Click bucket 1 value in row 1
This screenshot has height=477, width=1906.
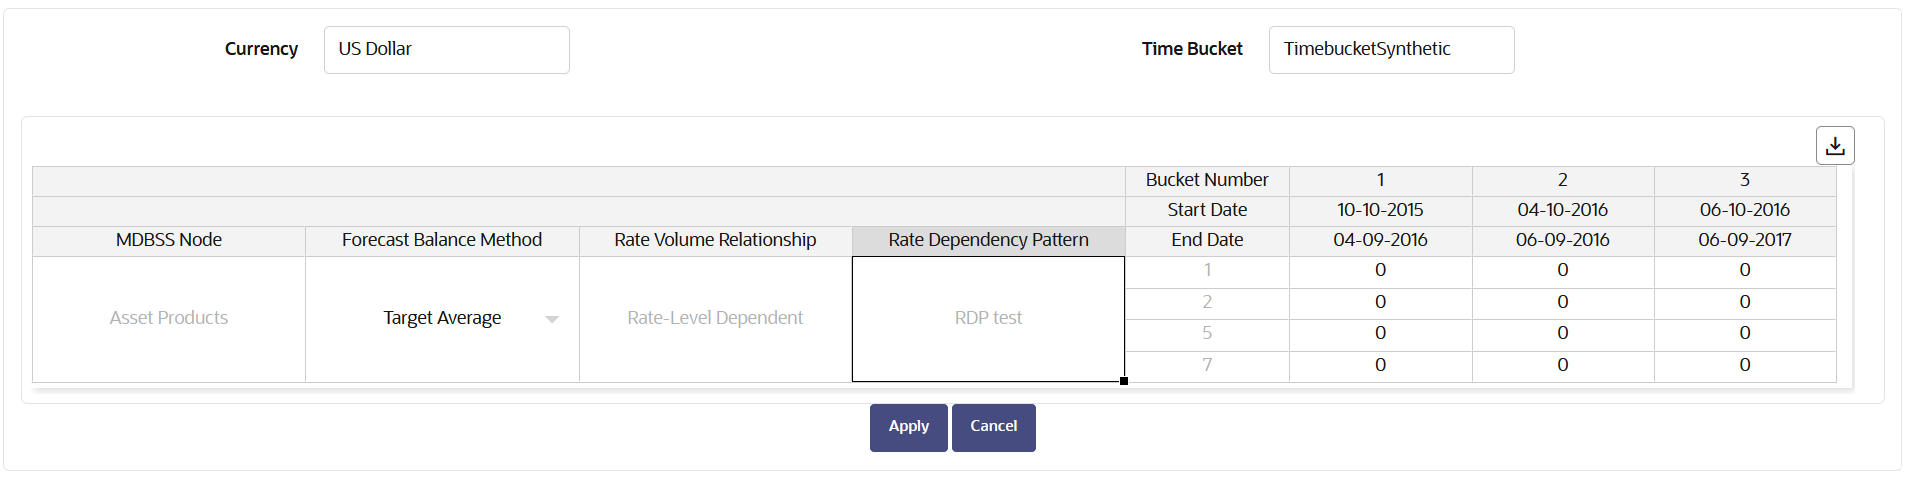coord(1380,271)
